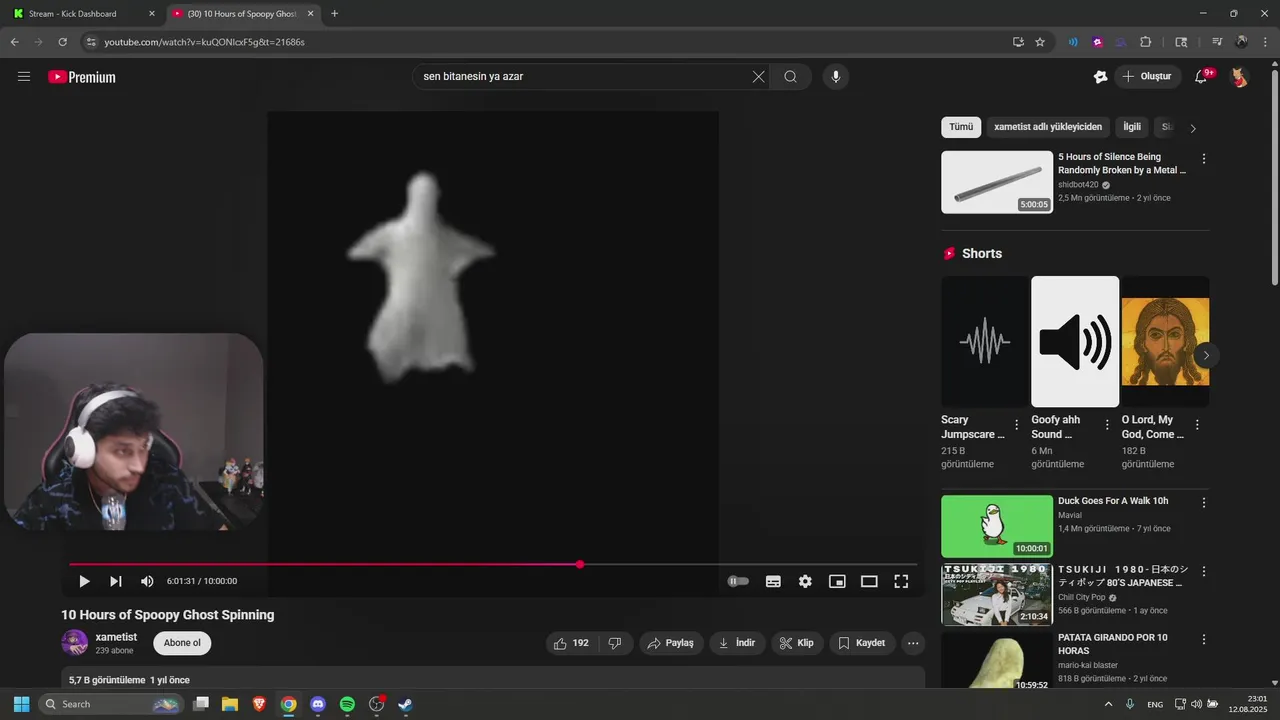Open Goofy ahh Sound short thumbnail
Screen dimensions: 1280x720
click(x=1075, y=341)
